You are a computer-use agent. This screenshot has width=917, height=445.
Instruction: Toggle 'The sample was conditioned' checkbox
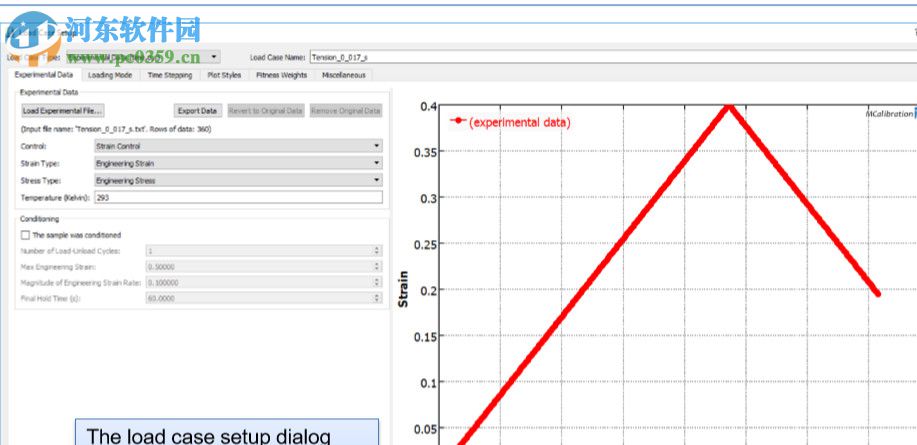click(x=25, y=235)
